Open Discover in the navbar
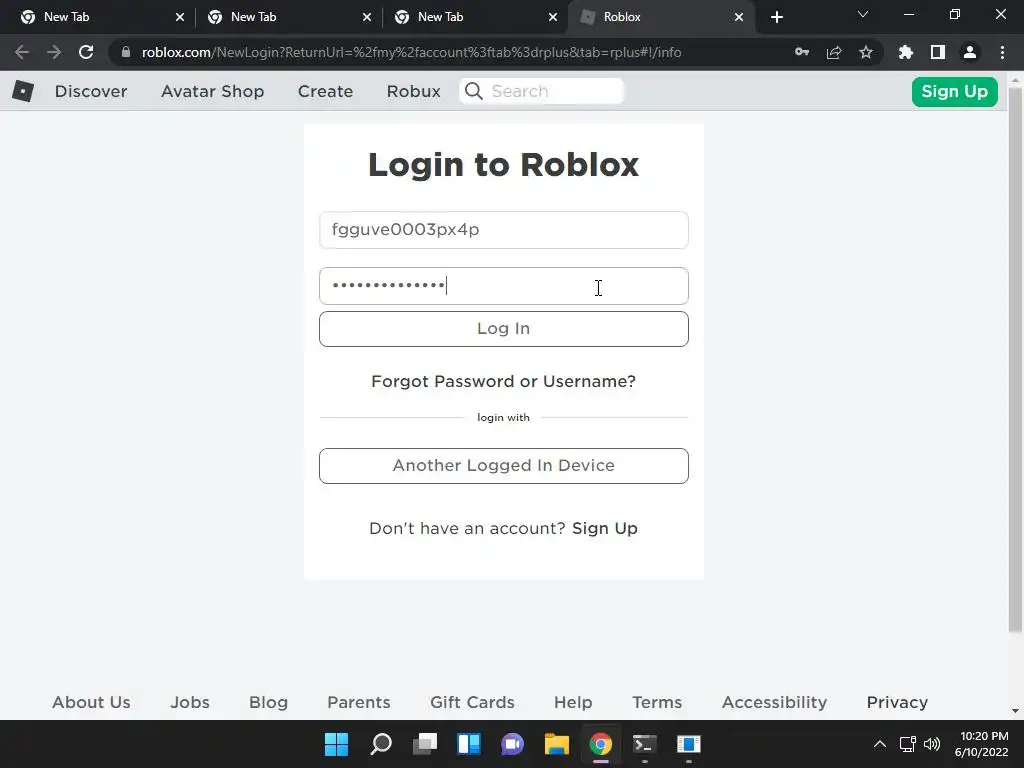Viewport: 1024px width, 768px height. 91,91
